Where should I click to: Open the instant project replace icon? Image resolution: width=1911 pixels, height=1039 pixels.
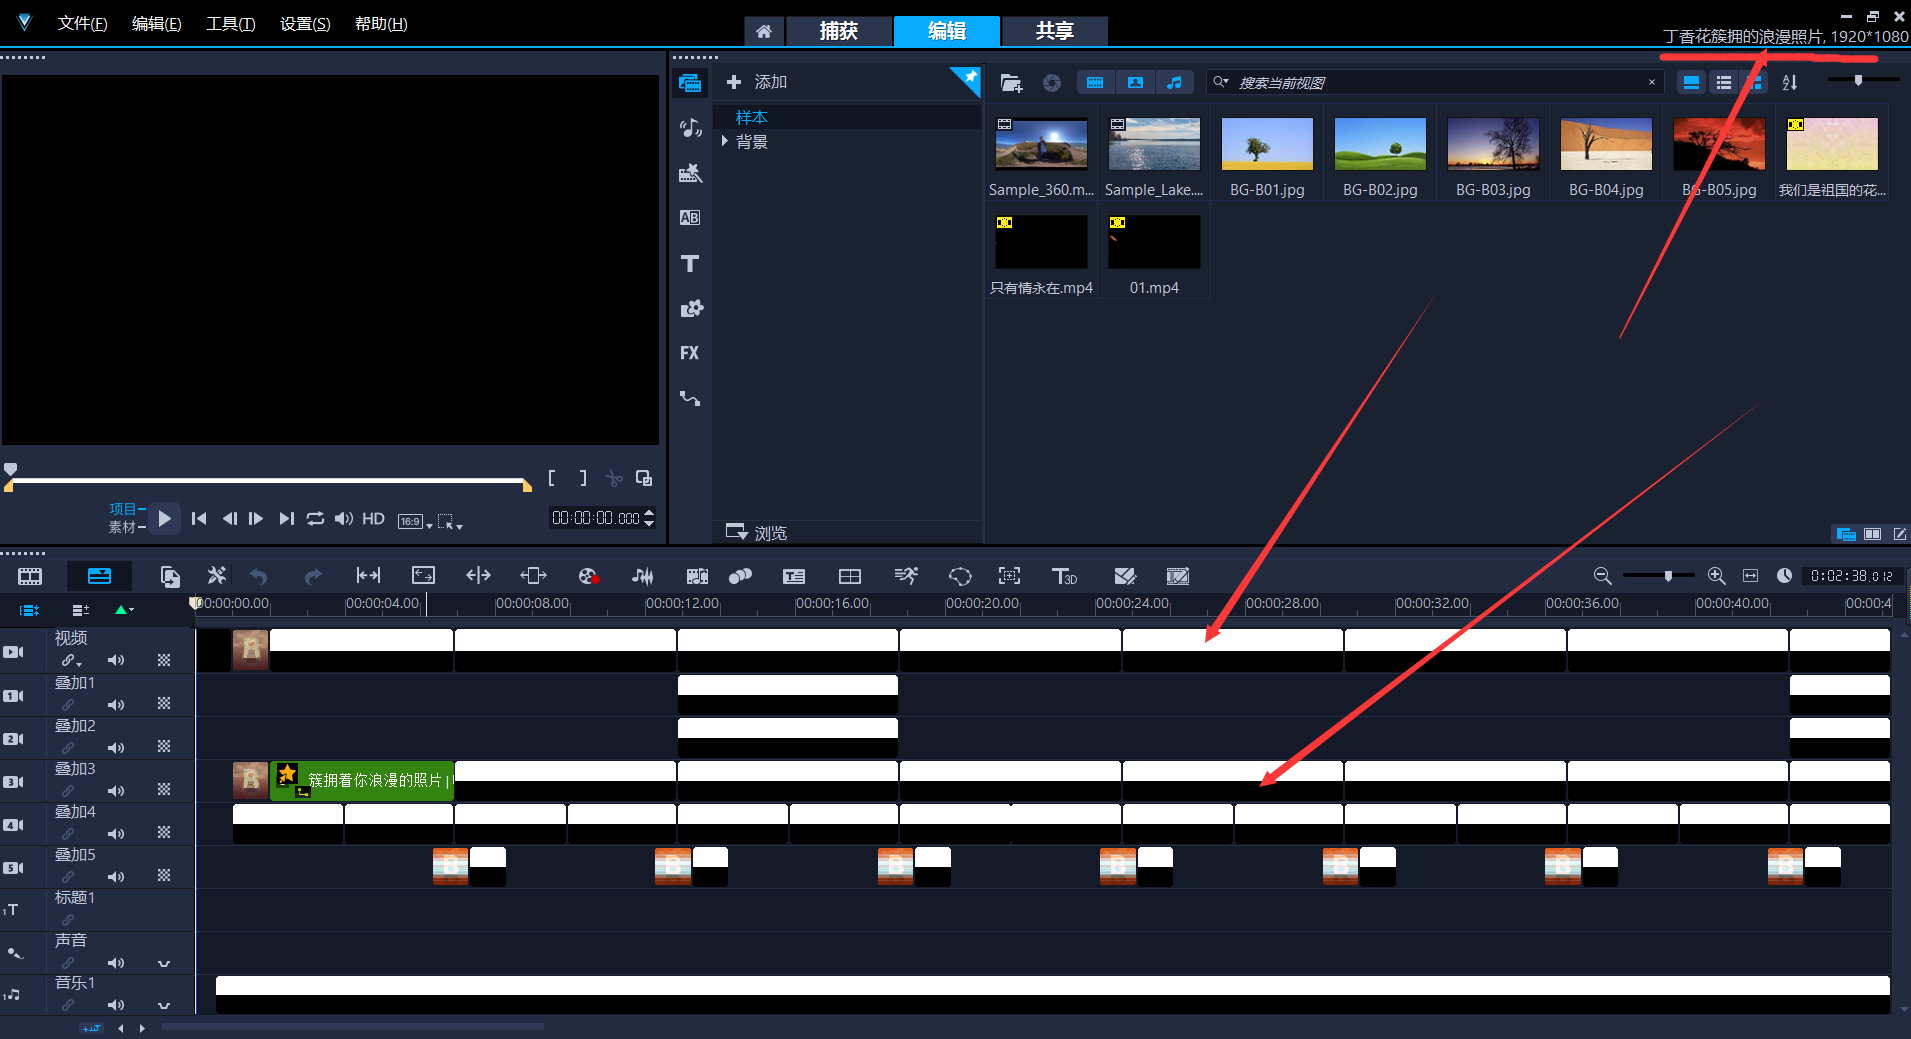point(170,576)
